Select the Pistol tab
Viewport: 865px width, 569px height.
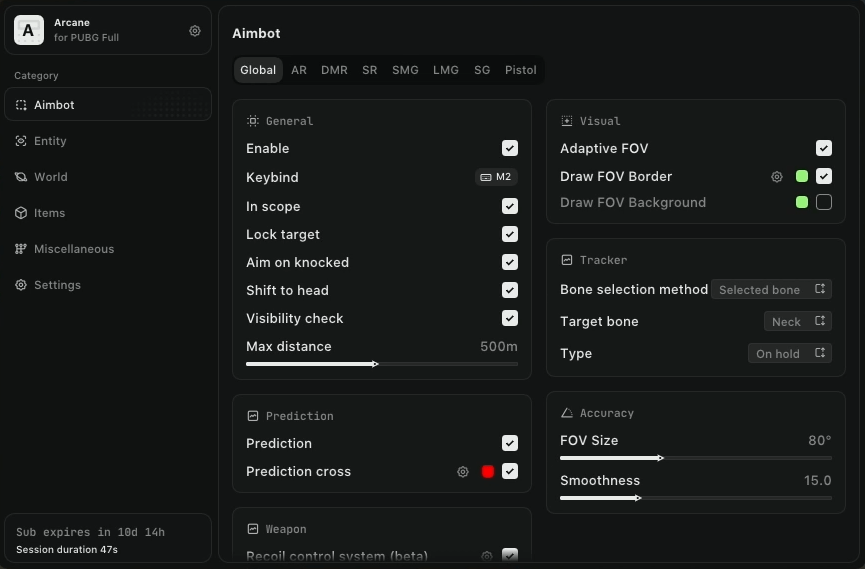point(521,70)
